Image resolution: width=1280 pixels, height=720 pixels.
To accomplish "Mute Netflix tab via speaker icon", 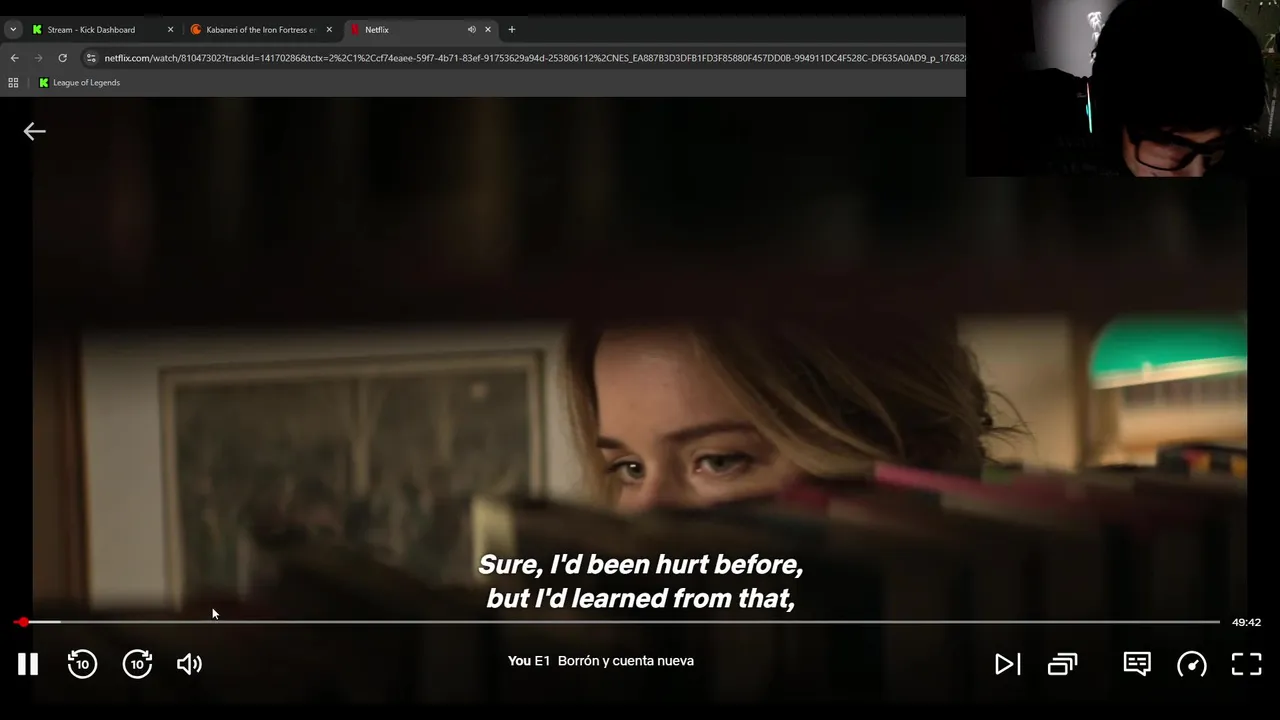I will click(x=471, y=30).
